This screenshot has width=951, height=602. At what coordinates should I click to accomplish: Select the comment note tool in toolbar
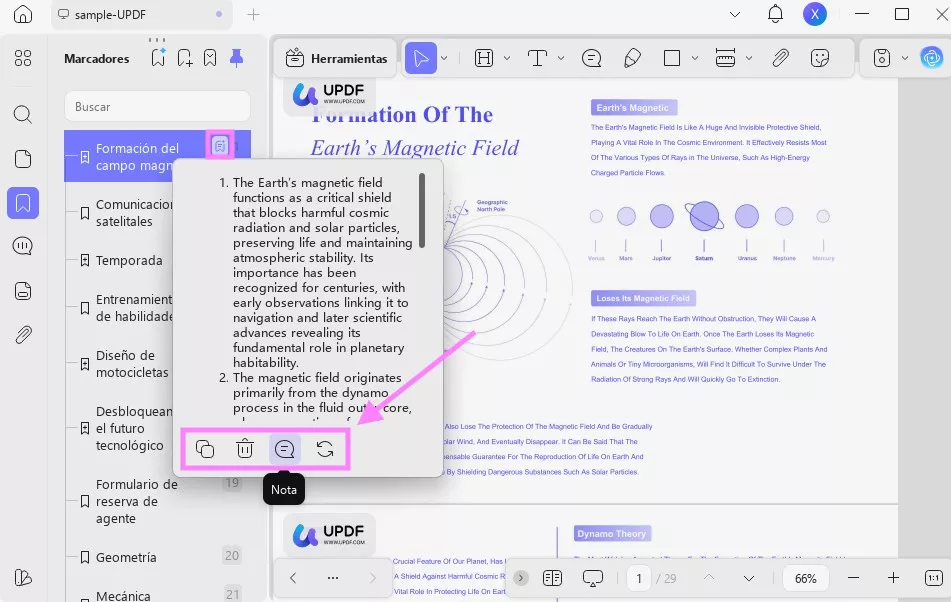pyautogui.click(x=591, y=58)
